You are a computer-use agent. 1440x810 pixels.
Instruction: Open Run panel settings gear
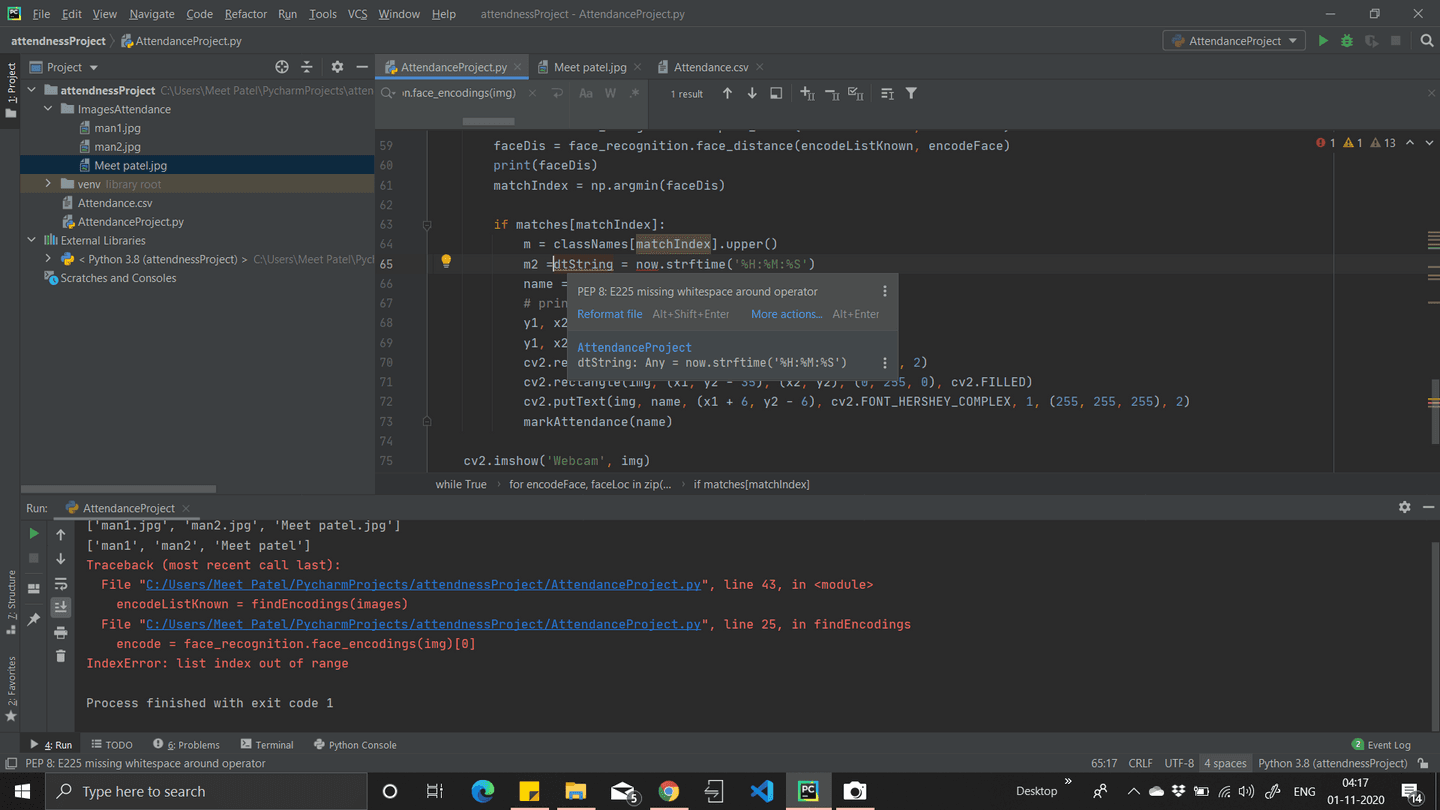(1404, 507)
